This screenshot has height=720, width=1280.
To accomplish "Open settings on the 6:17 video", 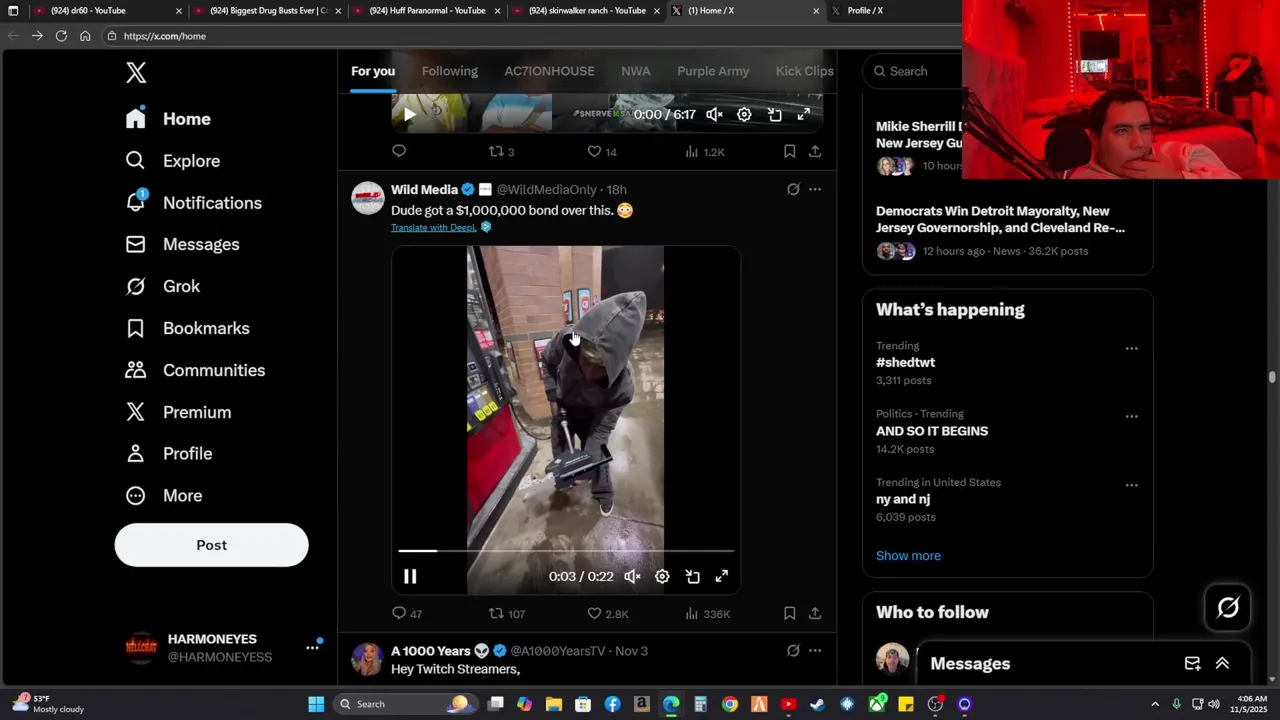I will tap(744, 114).
